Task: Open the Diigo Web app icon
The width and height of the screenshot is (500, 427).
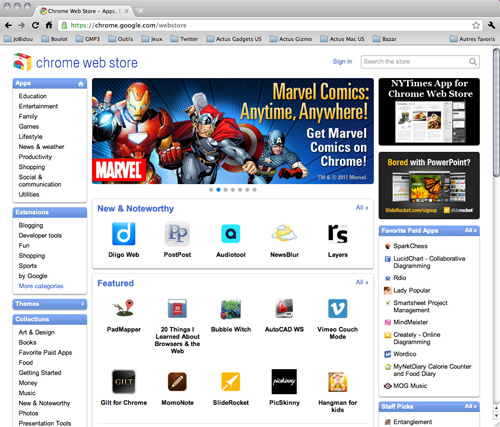Action: 124,234
